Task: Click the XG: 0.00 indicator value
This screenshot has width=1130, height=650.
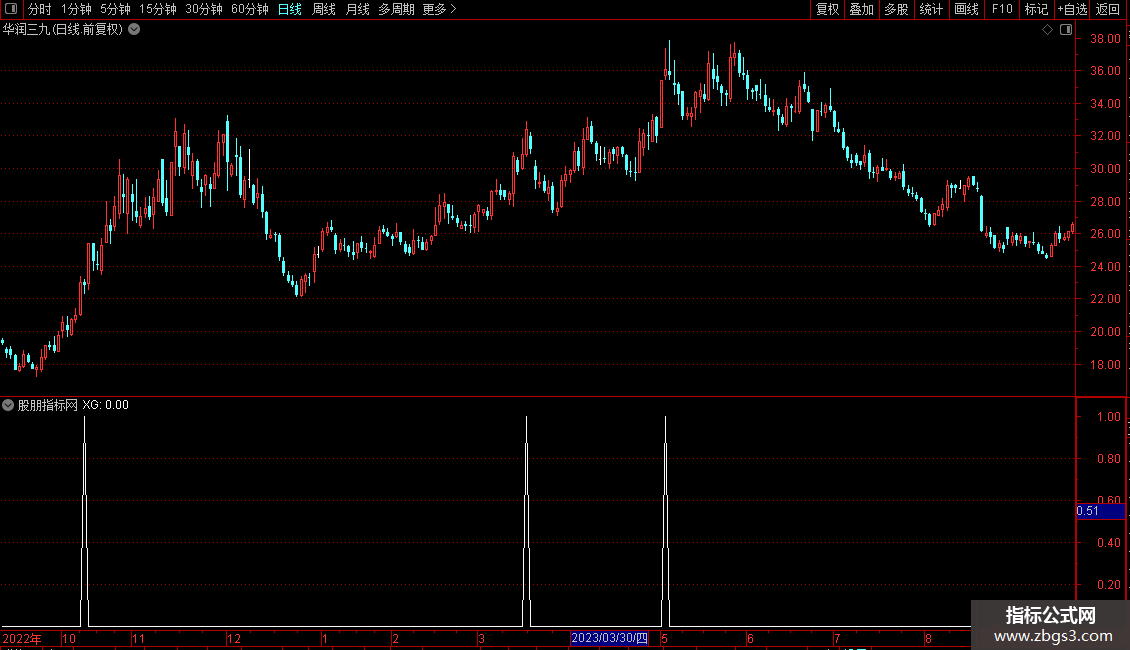Action: 105,405
